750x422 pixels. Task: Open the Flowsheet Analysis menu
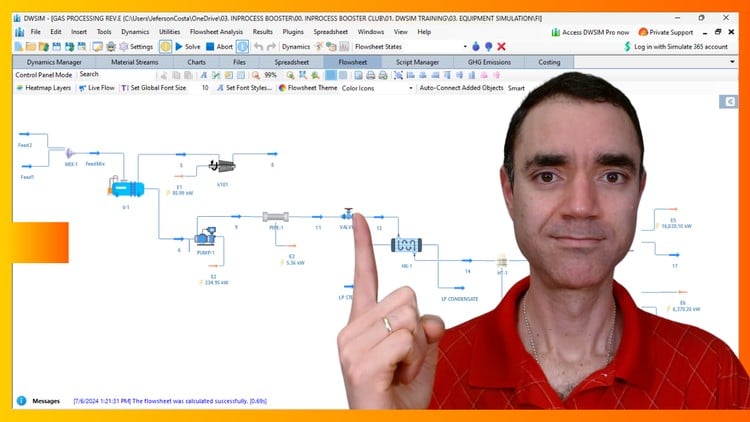click(216, 32)
